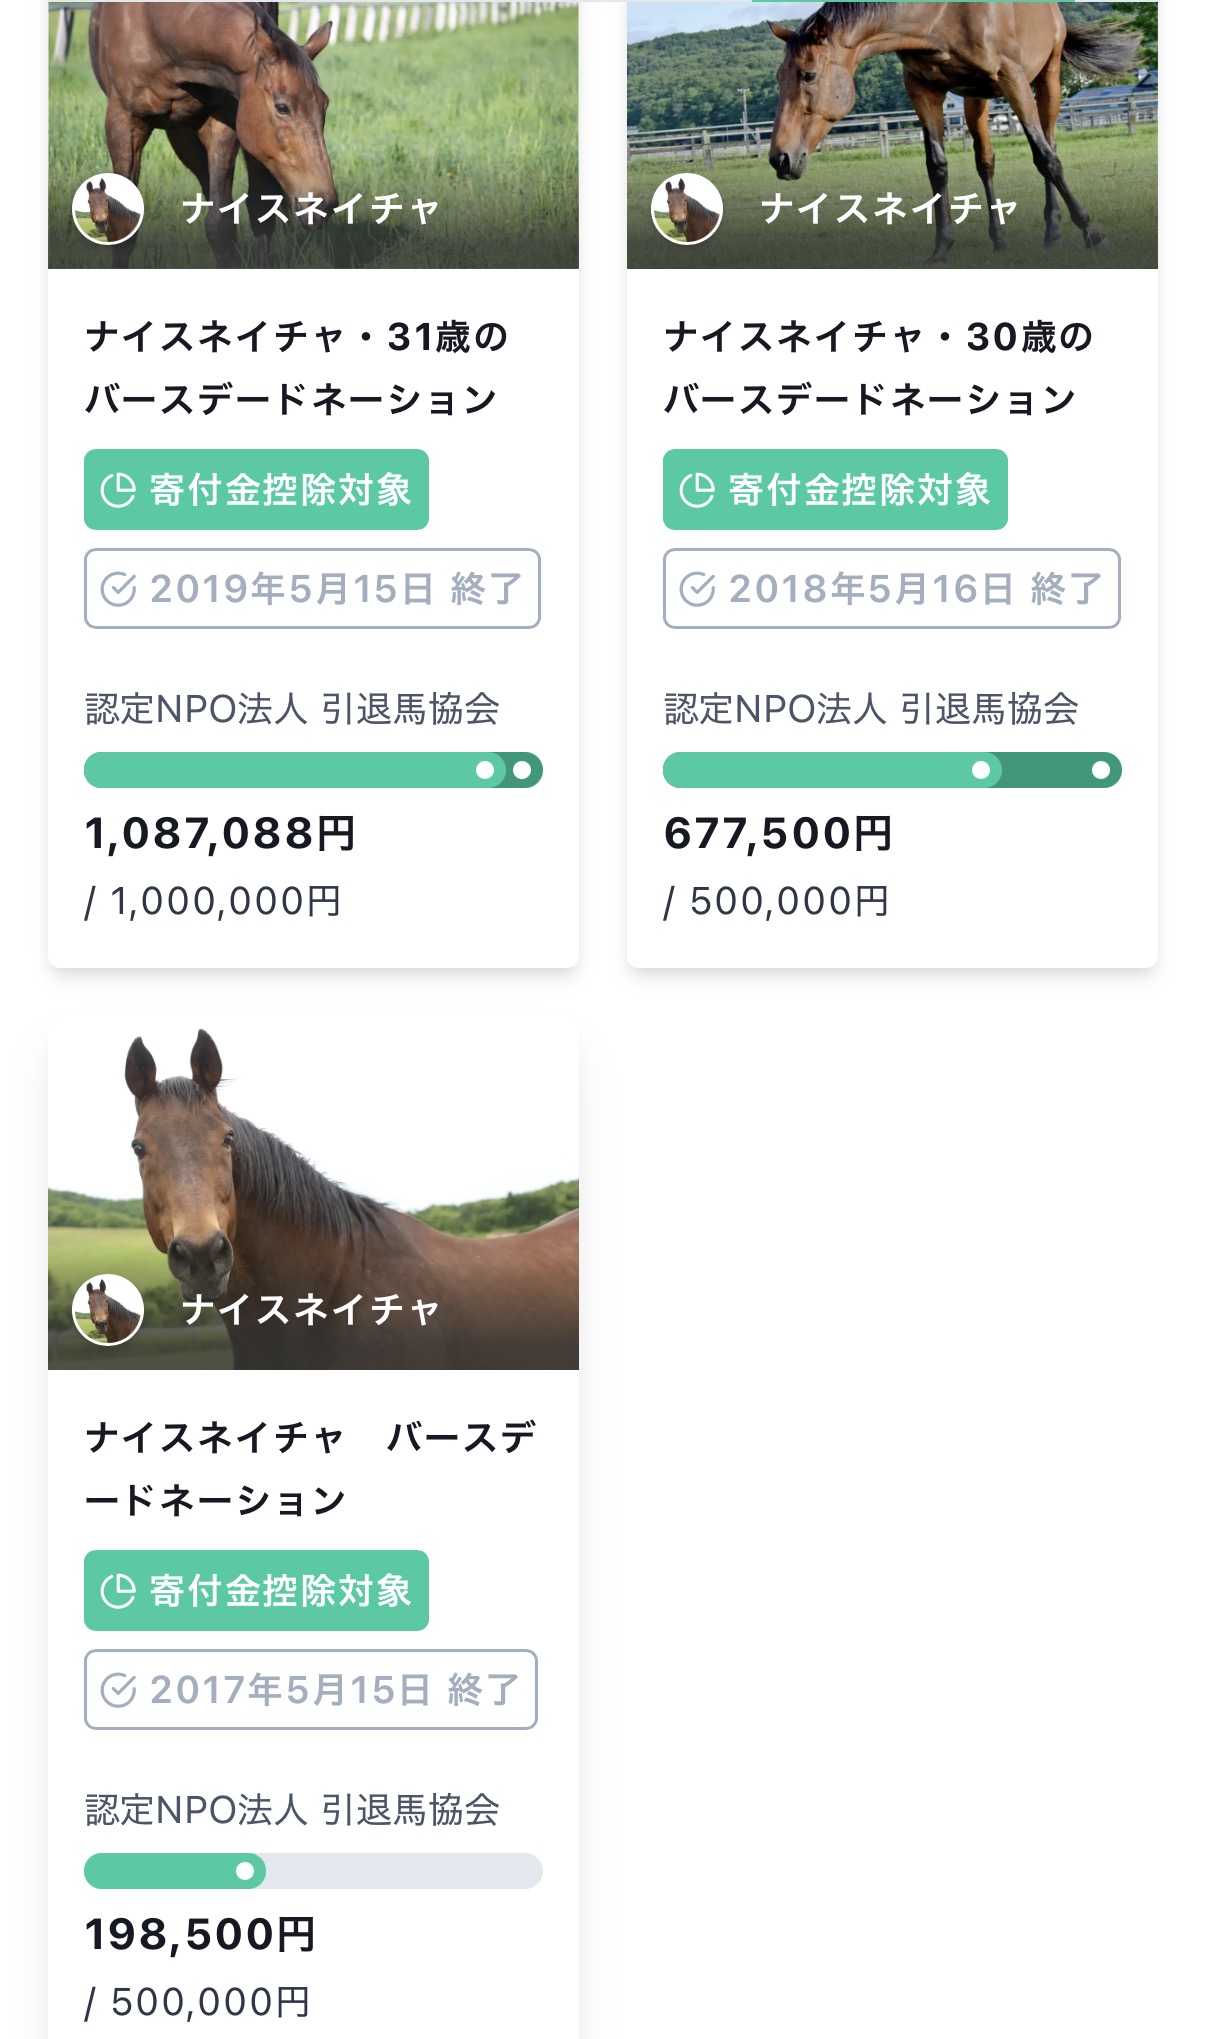Click 寄付金控除対象 badge on 31歳 card
Screen dimensions: 1206x2039
[x=256, y=490]
